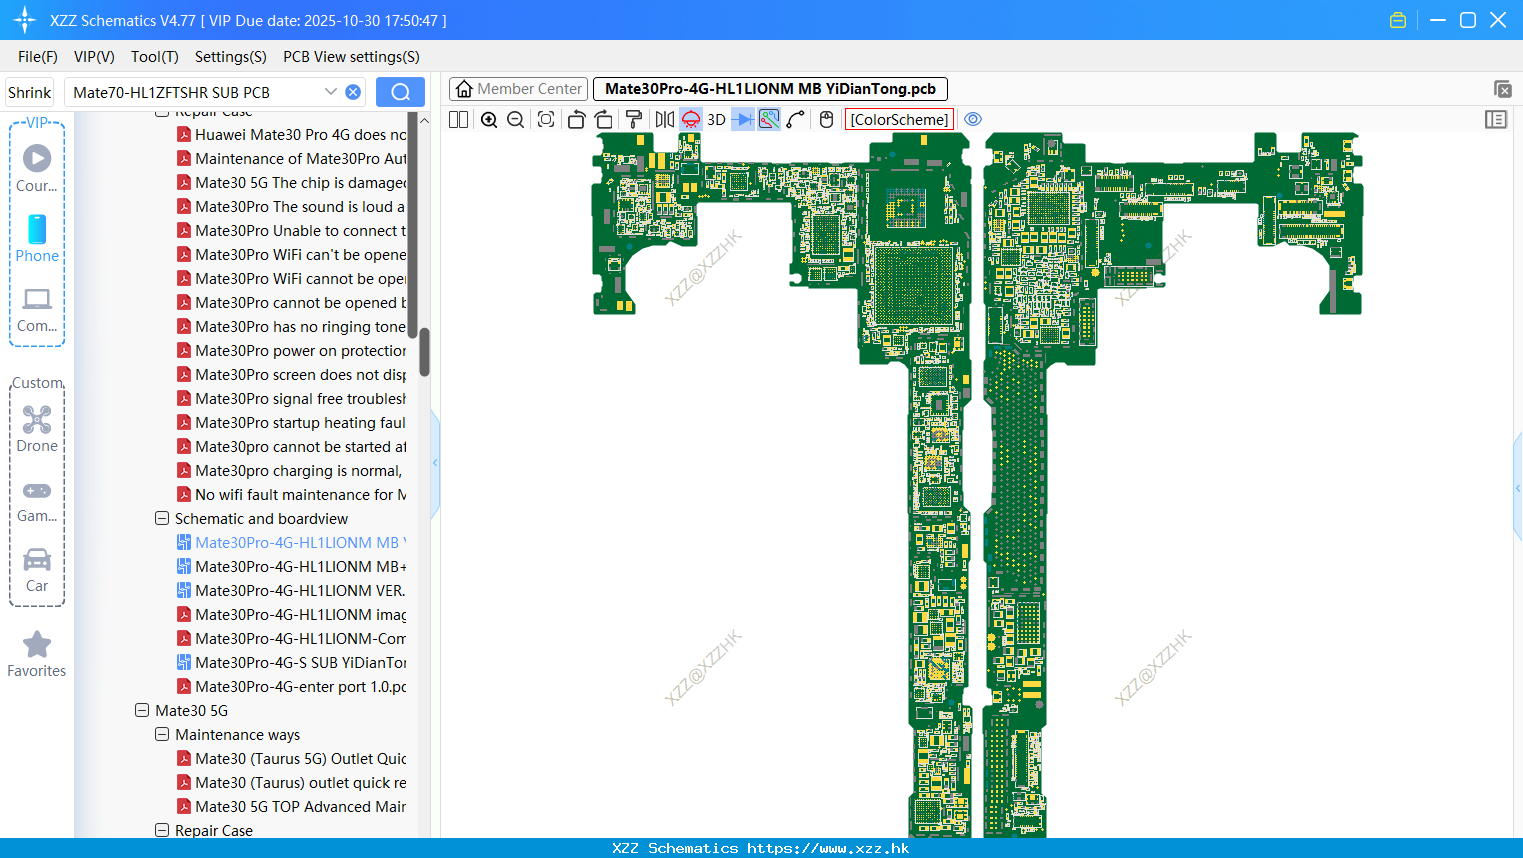Image resolution: width=1523 pixels, height=858 pixels.
Task: Click the file tree vertical scrollbar thumb
Action: 424,352
